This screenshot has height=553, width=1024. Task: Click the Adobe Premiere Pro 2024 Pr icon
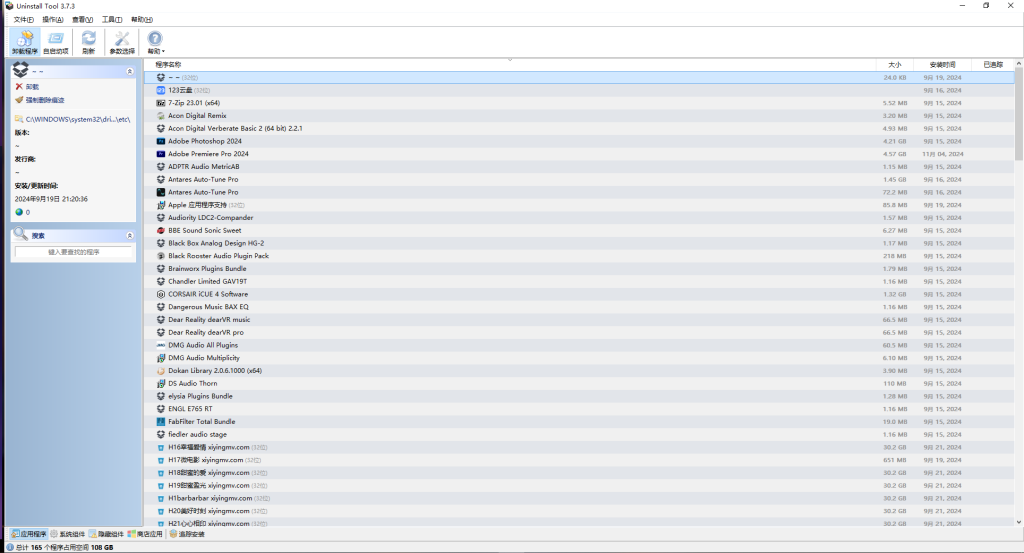click(161, 154)
